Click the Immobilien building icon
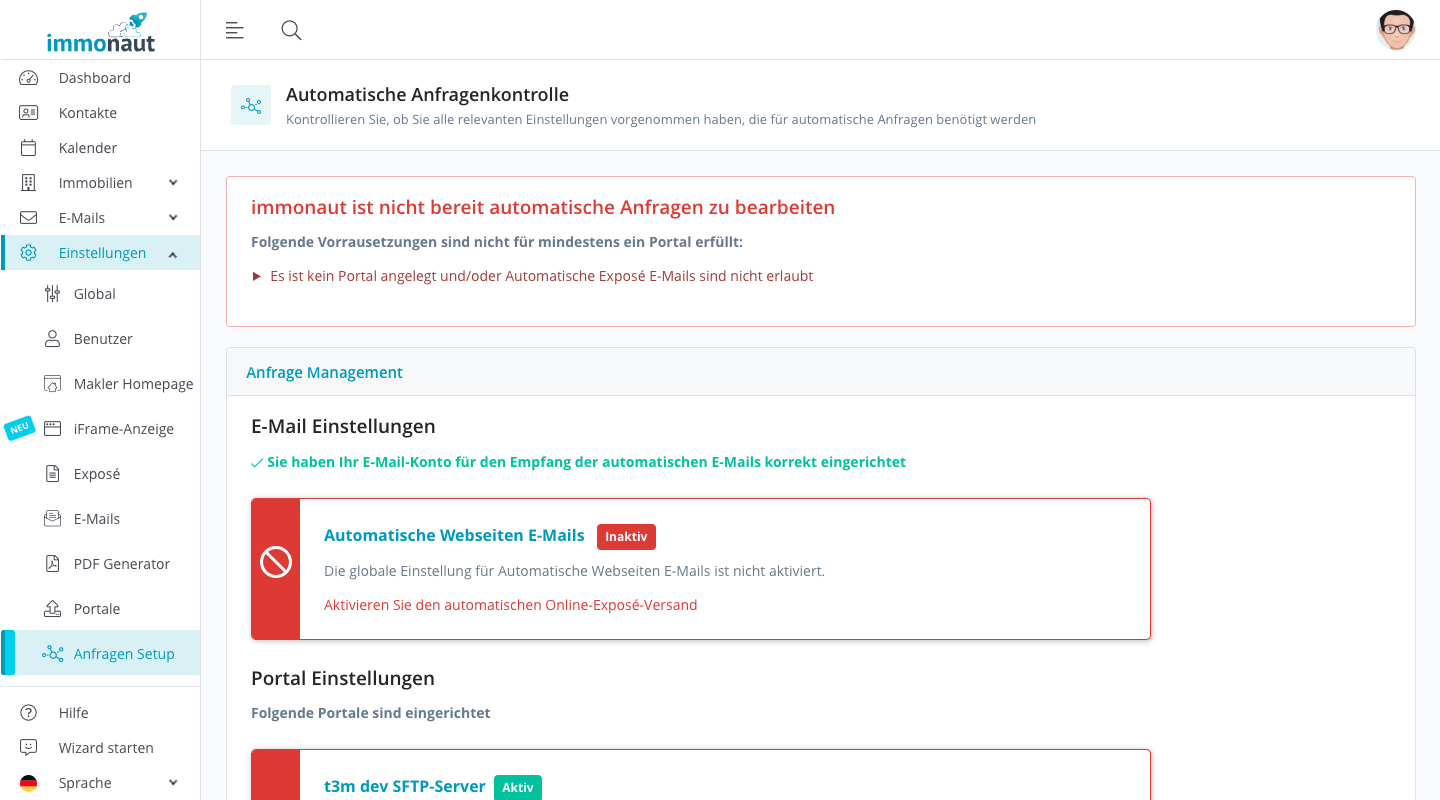Image resolution: width=1440 pixels, height=800 pixels. tap(28, 183)
